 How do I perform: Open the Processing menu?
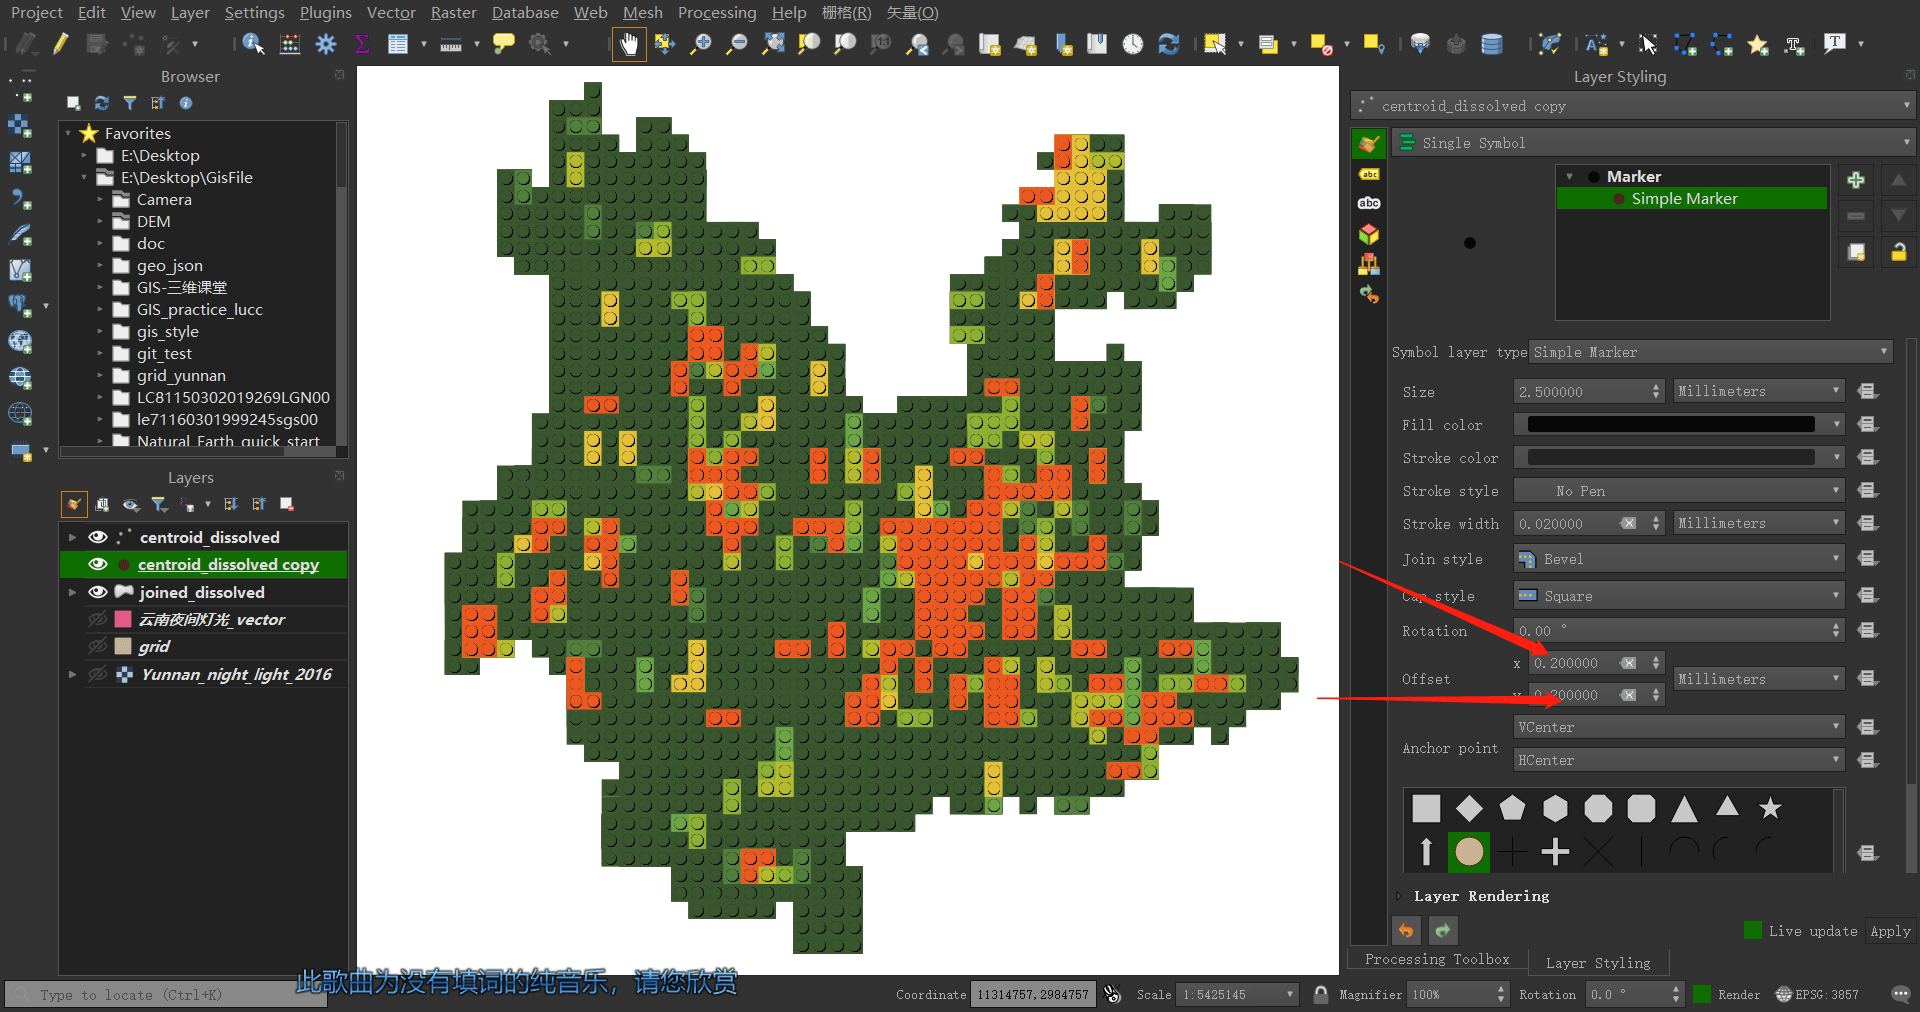tap(717, 12)
